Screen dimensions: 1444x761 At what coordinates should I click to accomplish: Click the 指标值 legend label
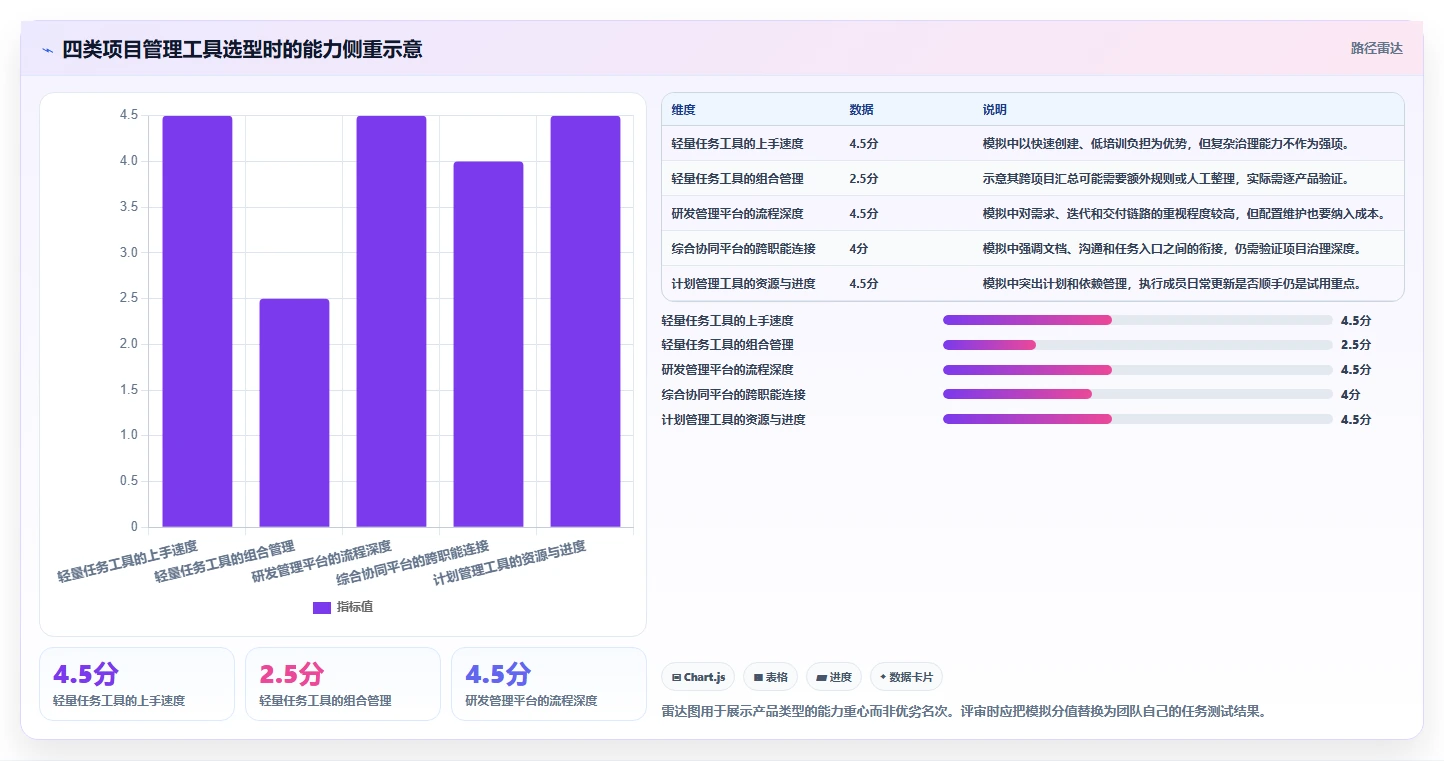(355, 607)
